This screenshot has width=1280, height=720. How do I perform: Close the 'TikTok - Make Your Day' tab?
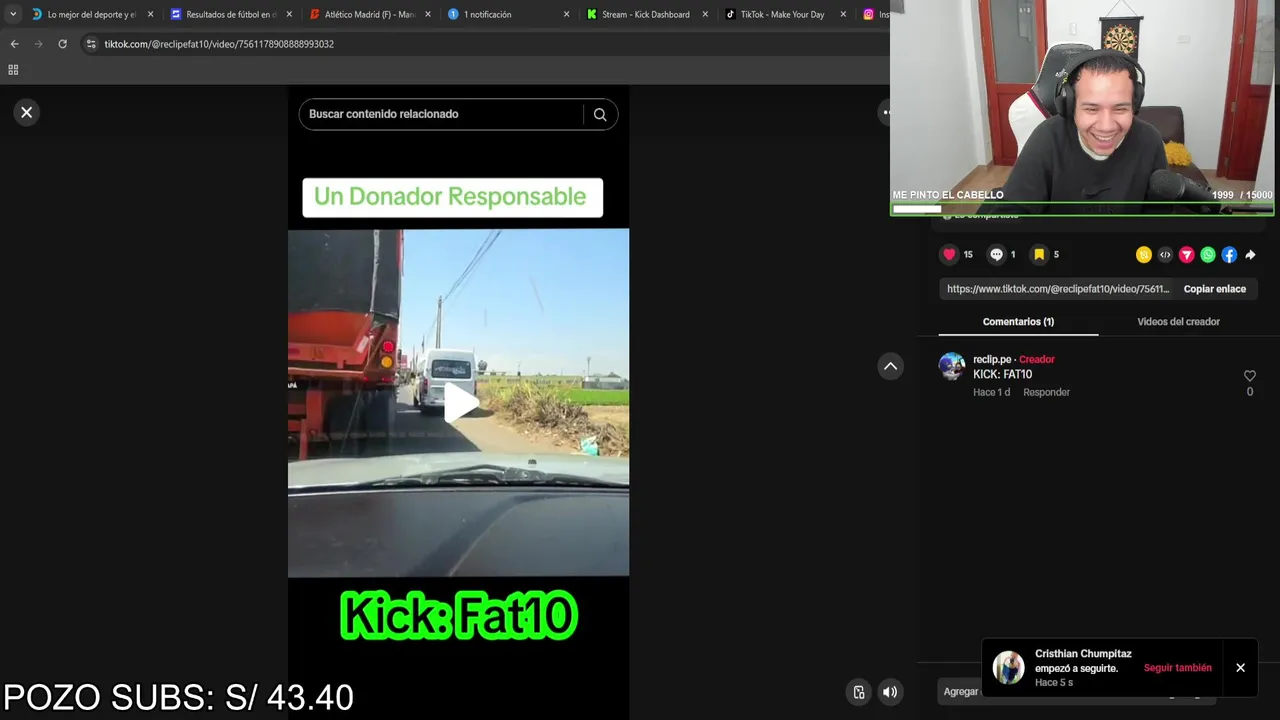pyautogui.click(x=843, y=15)
